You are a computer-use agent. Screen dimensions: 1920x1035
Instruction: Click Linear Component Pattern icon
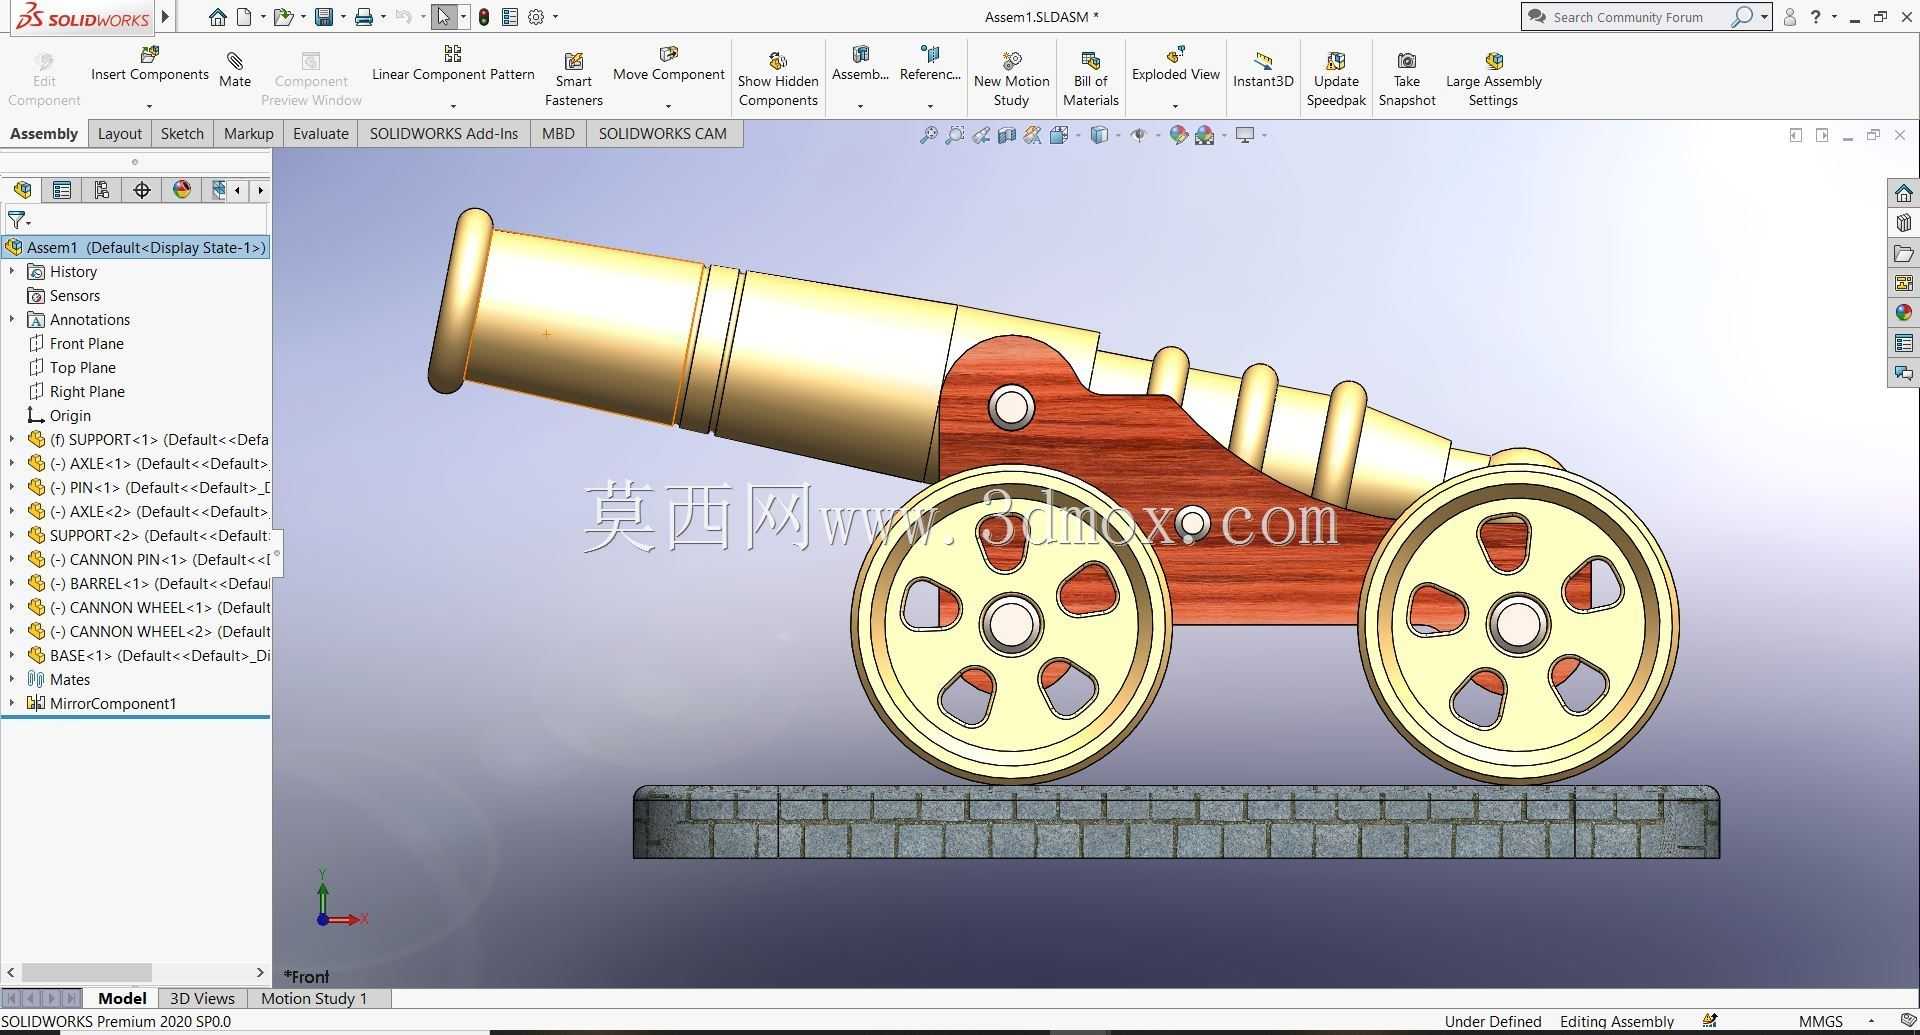pos(453,54)
